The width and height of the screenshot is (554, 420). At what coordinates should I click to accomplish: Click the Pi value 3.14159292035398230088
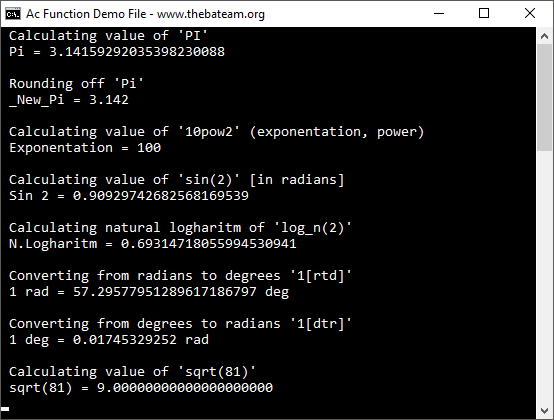click(x=137, y=52)
